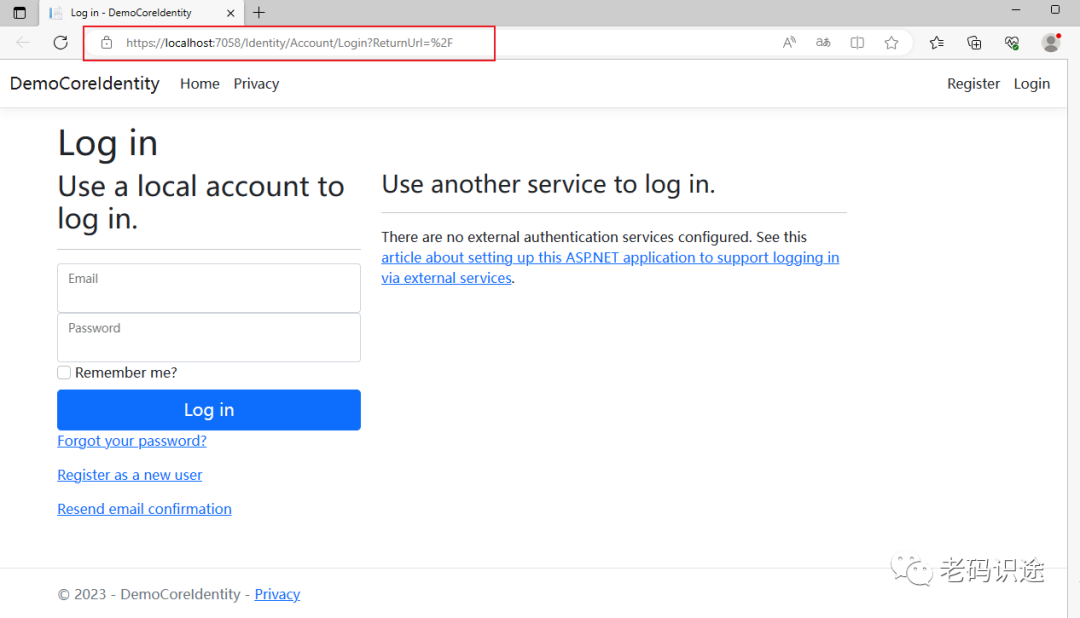Open the tab actions menu icon

[19, 13]
